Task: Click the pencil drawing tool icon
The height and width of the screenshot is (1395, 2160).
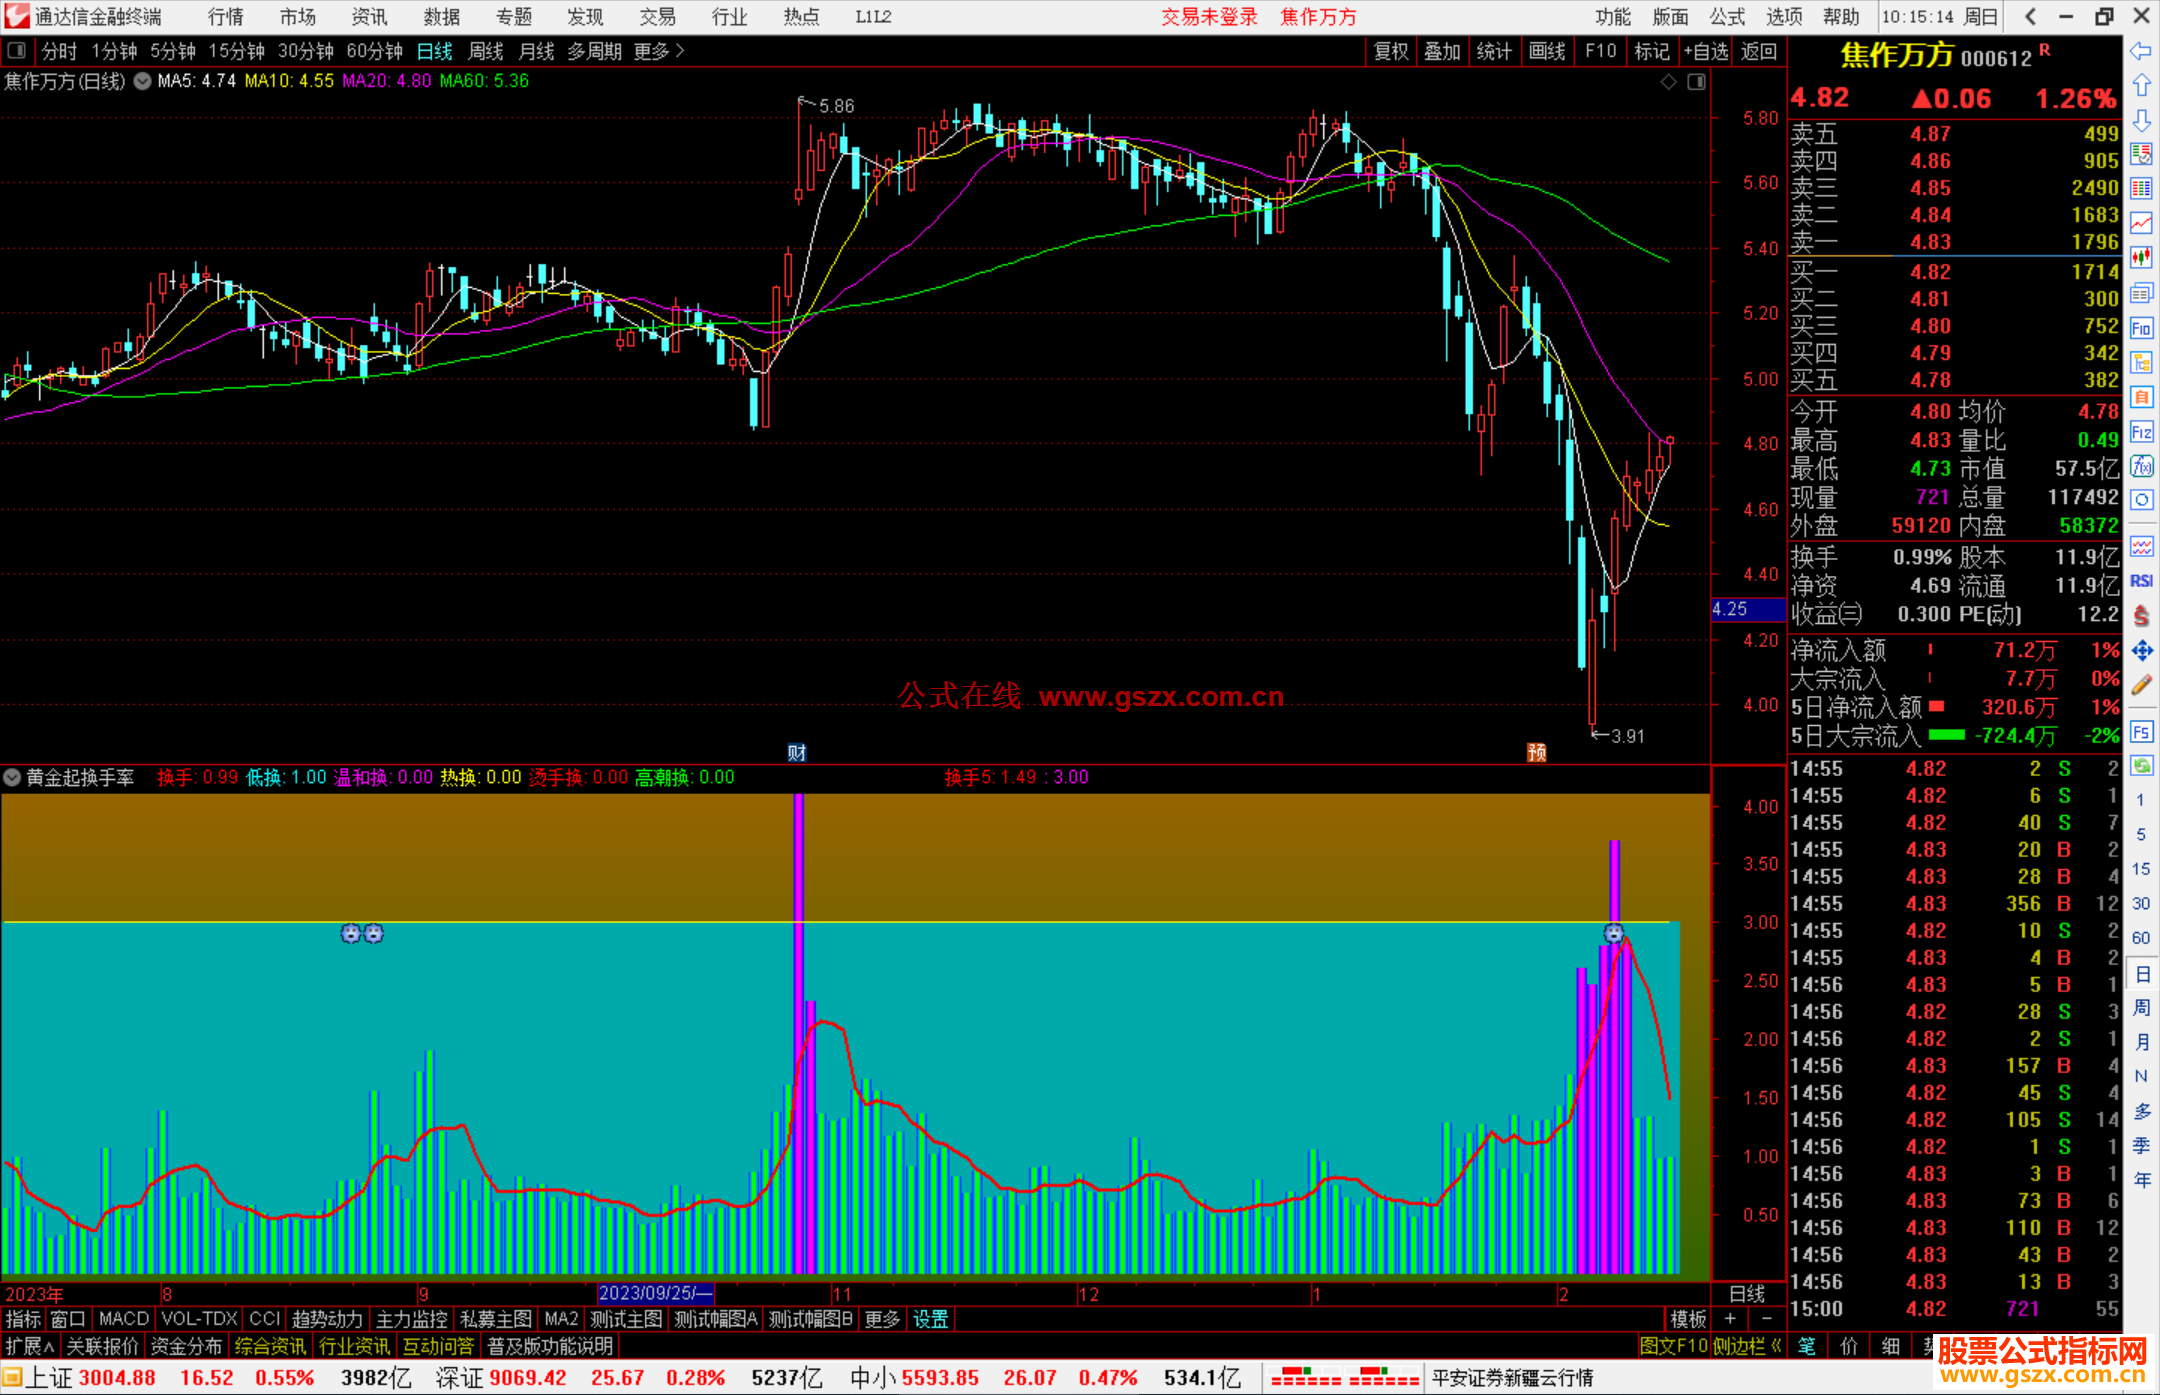Action: click(x=2141, y=686)
